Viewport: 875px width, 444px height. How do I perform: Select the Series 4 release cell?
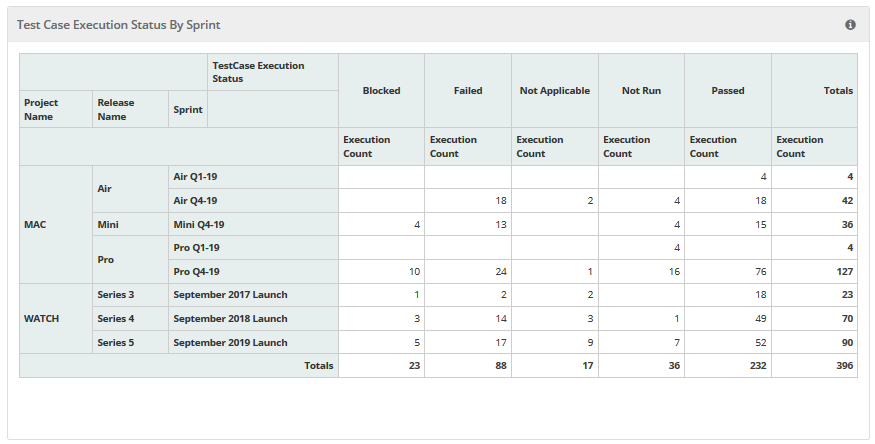tap(131, 318)
